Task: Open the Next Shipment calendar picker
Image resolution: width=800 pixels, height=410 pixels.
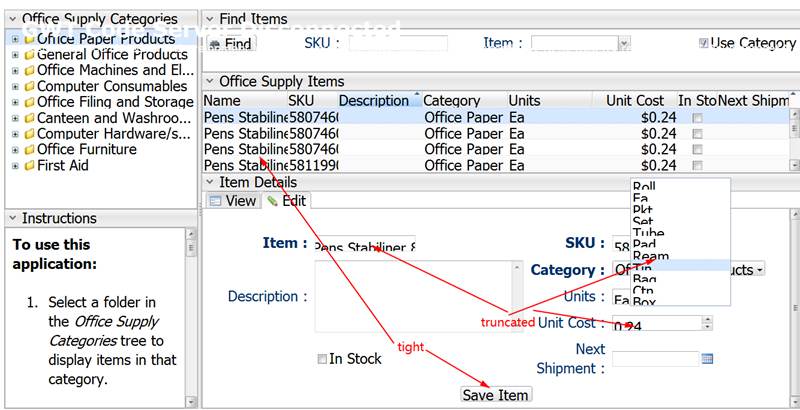Action: tap(707, 358)
